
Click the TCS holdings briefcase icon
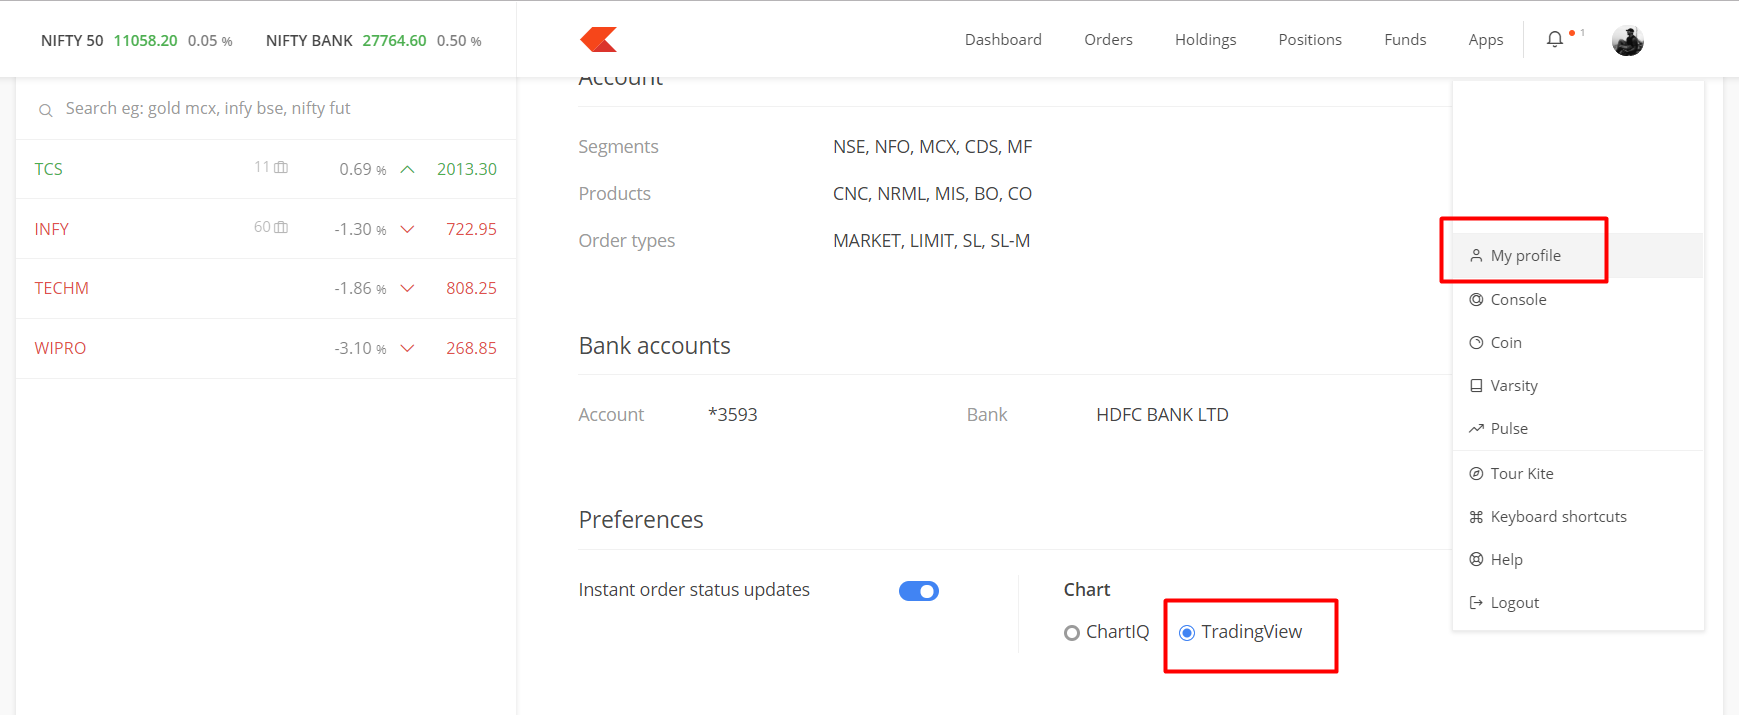click(281, 167)
